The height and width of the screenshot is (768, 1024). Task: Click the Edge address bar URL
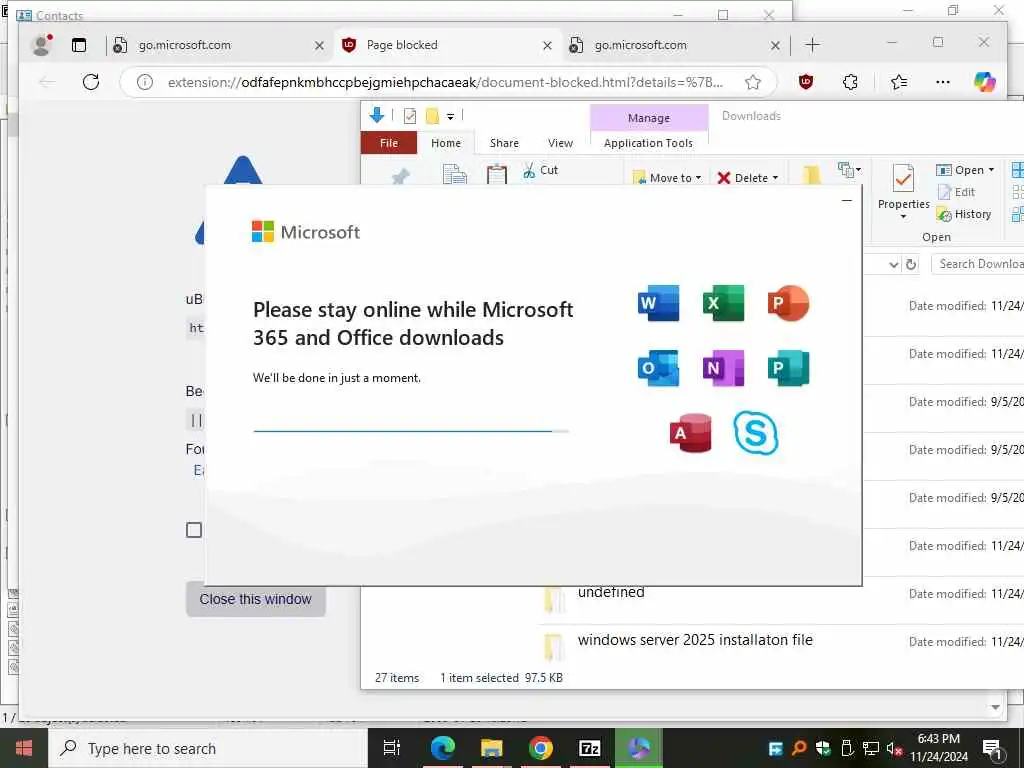pyautogui.click(x=445, y=82)
